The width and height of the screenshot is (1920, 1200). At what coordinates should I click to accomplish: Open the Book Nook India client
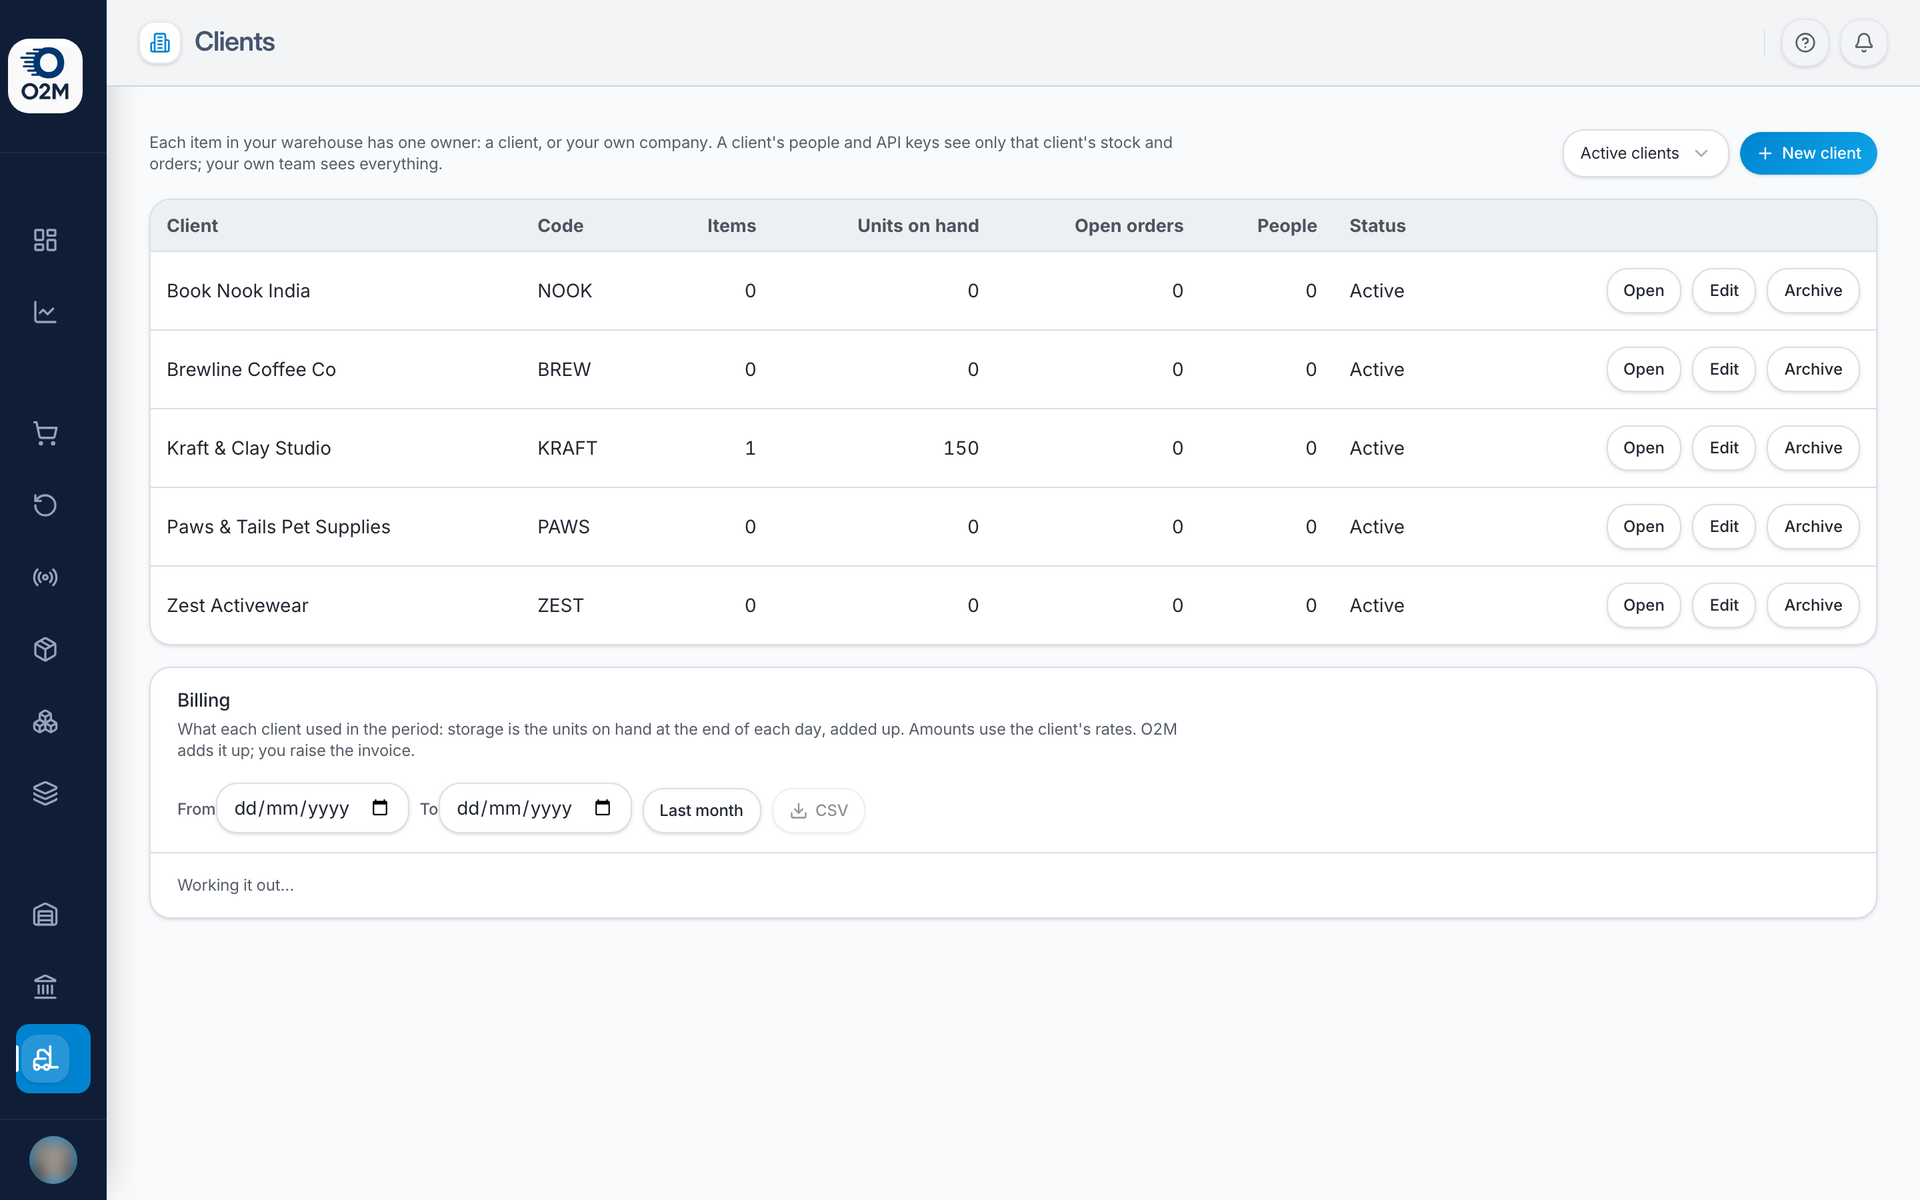pos(1643,291)
